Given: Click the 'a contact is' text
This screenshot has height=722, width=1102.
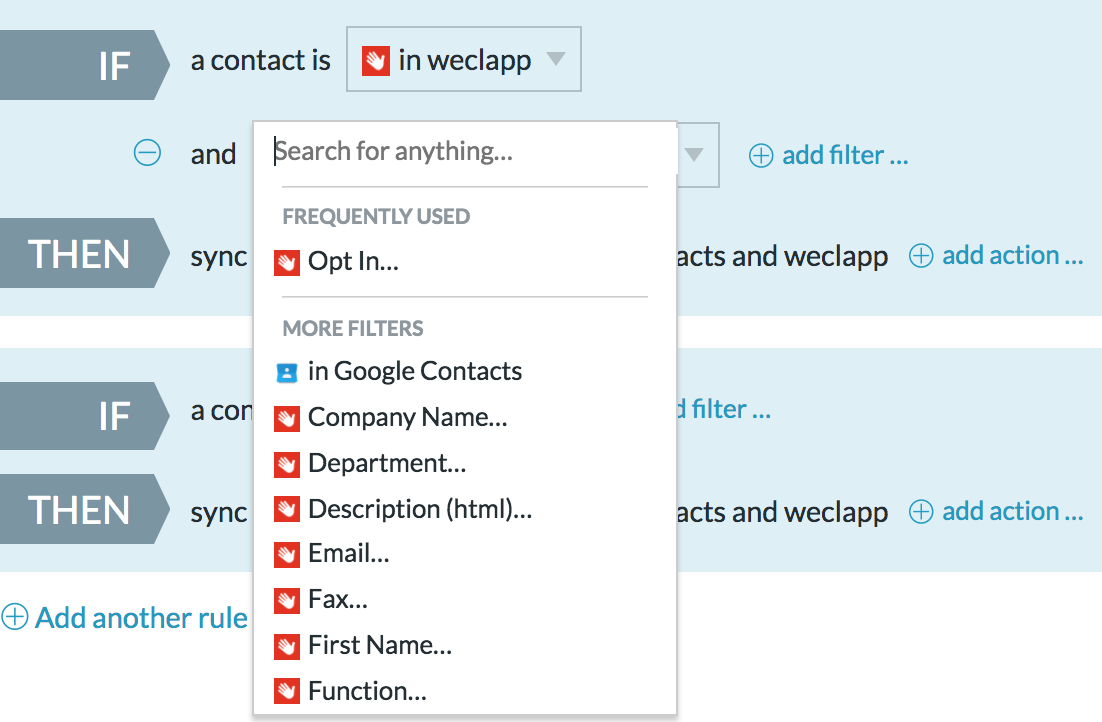Looking at the screenshot, I should pos(260,60).
